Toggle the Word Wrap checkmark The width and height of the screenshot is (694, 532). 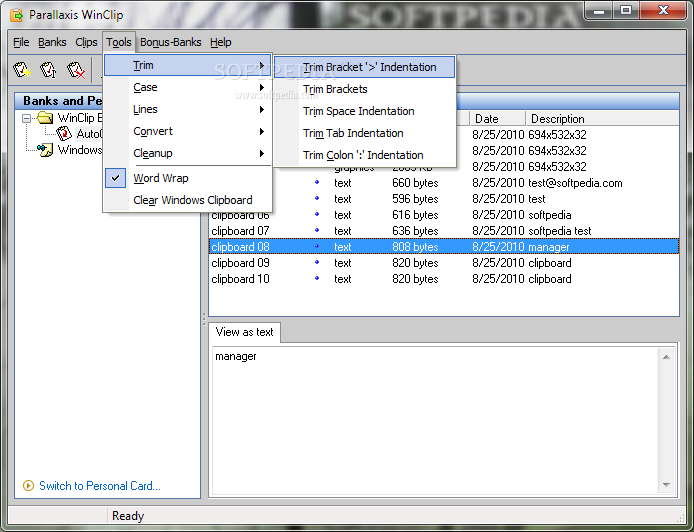116,178
